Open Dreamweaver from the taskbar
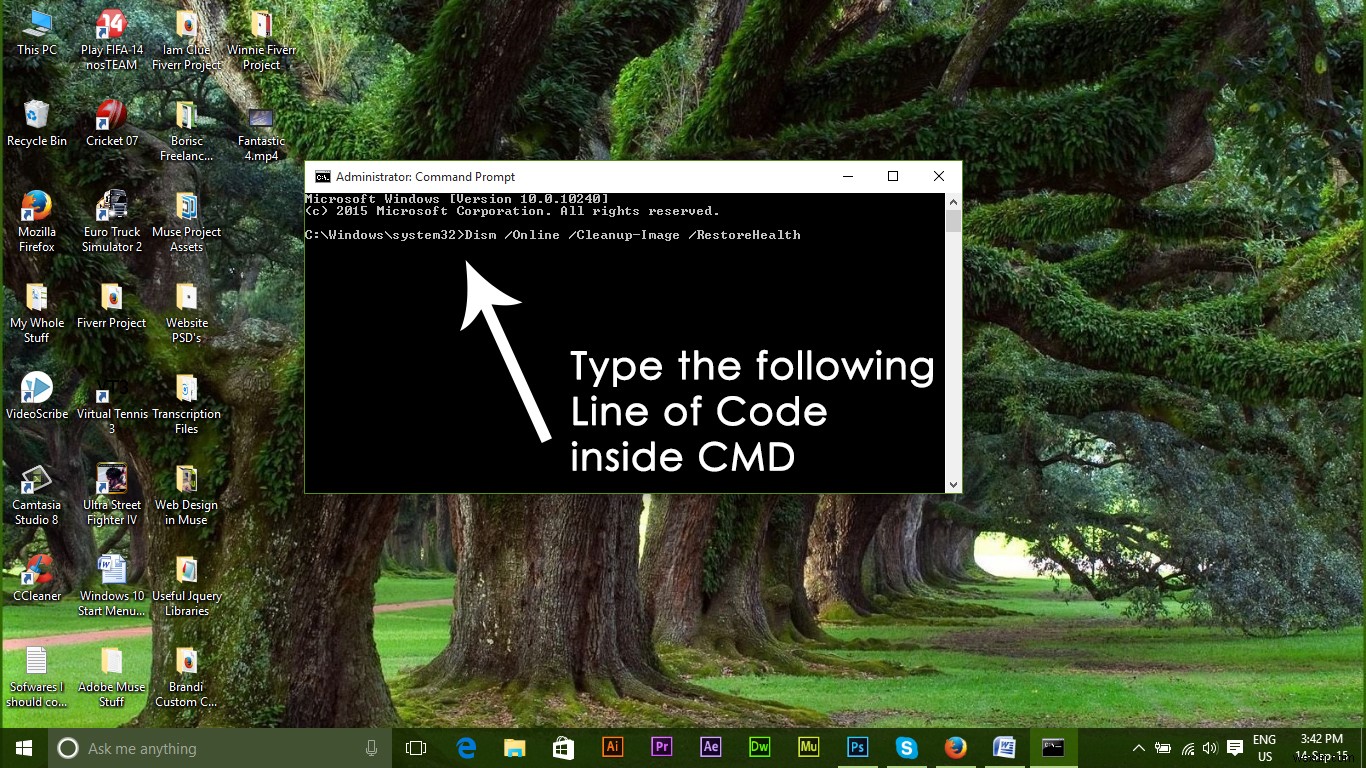This screenshot has height=768, width=1366. pos(759,747)
